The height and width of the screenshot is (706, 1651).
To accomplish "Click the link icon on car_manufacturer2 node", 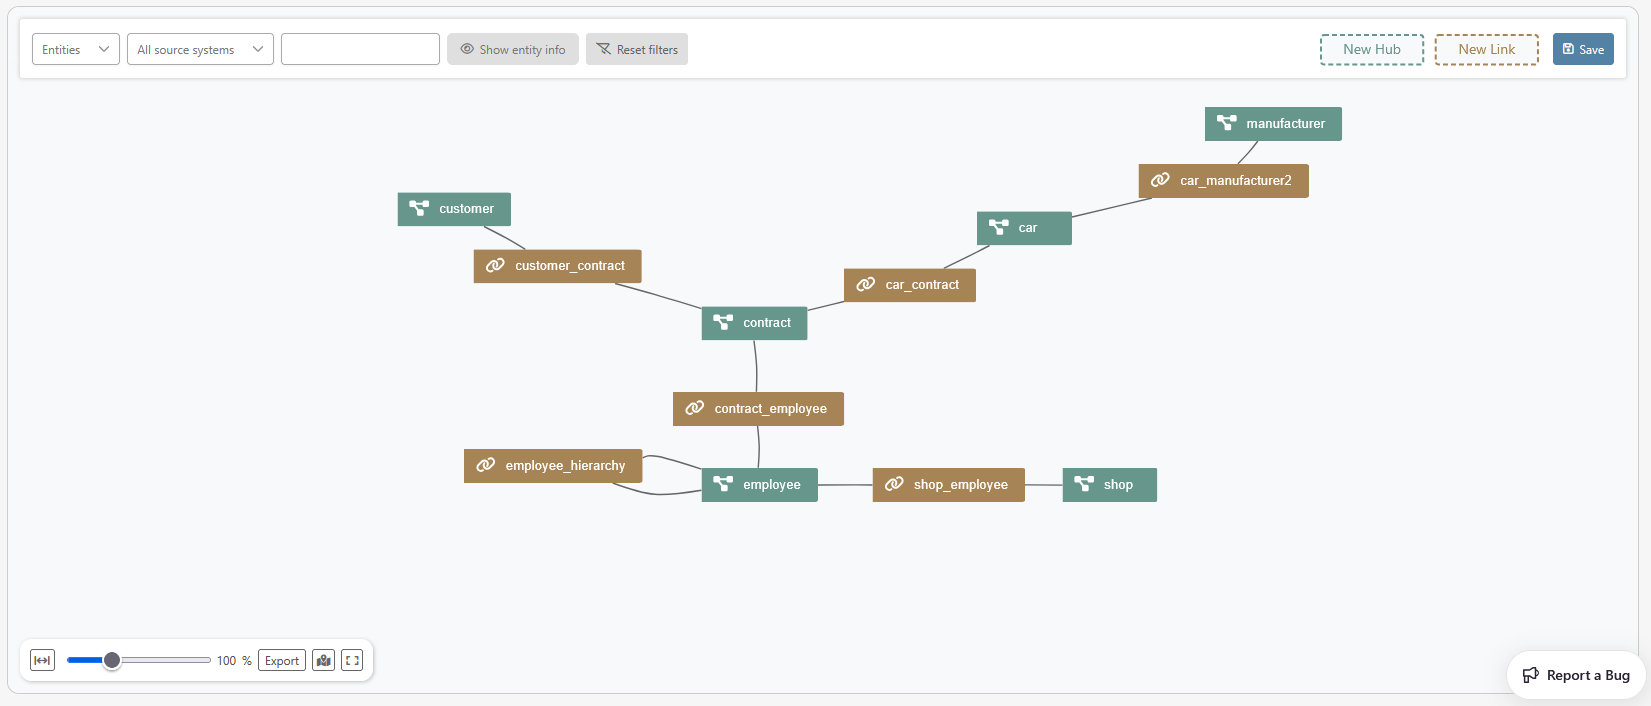I will point(1160,180).
